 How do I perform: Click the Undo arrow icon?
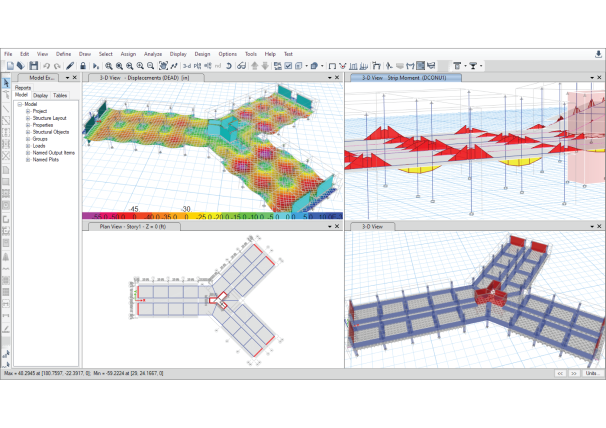(46, 66)
